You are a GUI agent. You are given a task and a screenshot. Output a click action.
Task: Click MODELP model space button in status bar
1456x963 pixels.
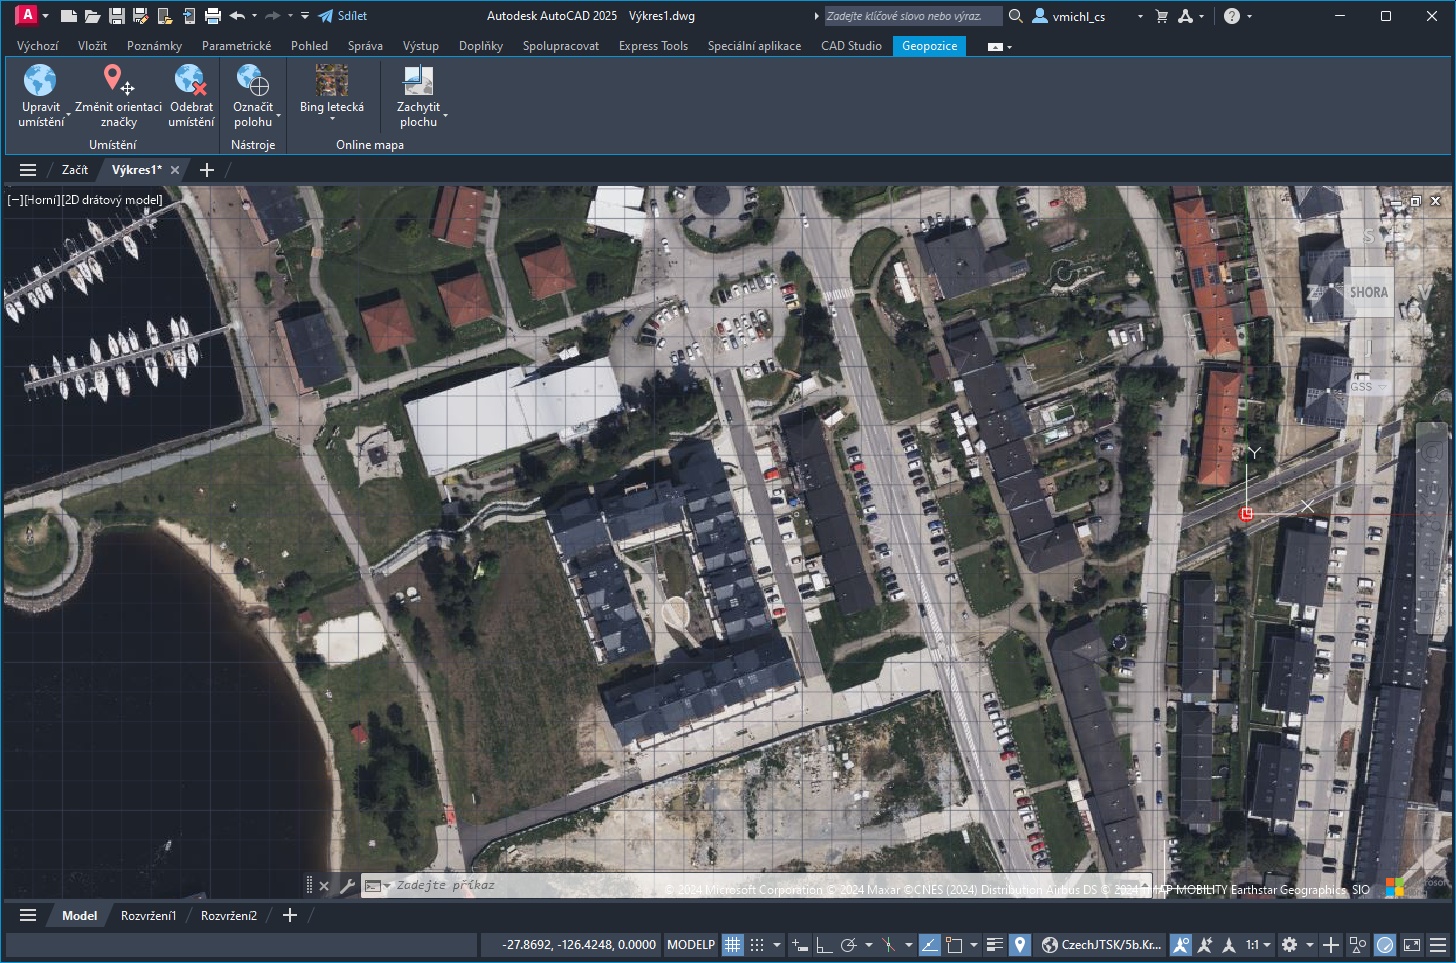pyautogui.click(x=691, y=945)
